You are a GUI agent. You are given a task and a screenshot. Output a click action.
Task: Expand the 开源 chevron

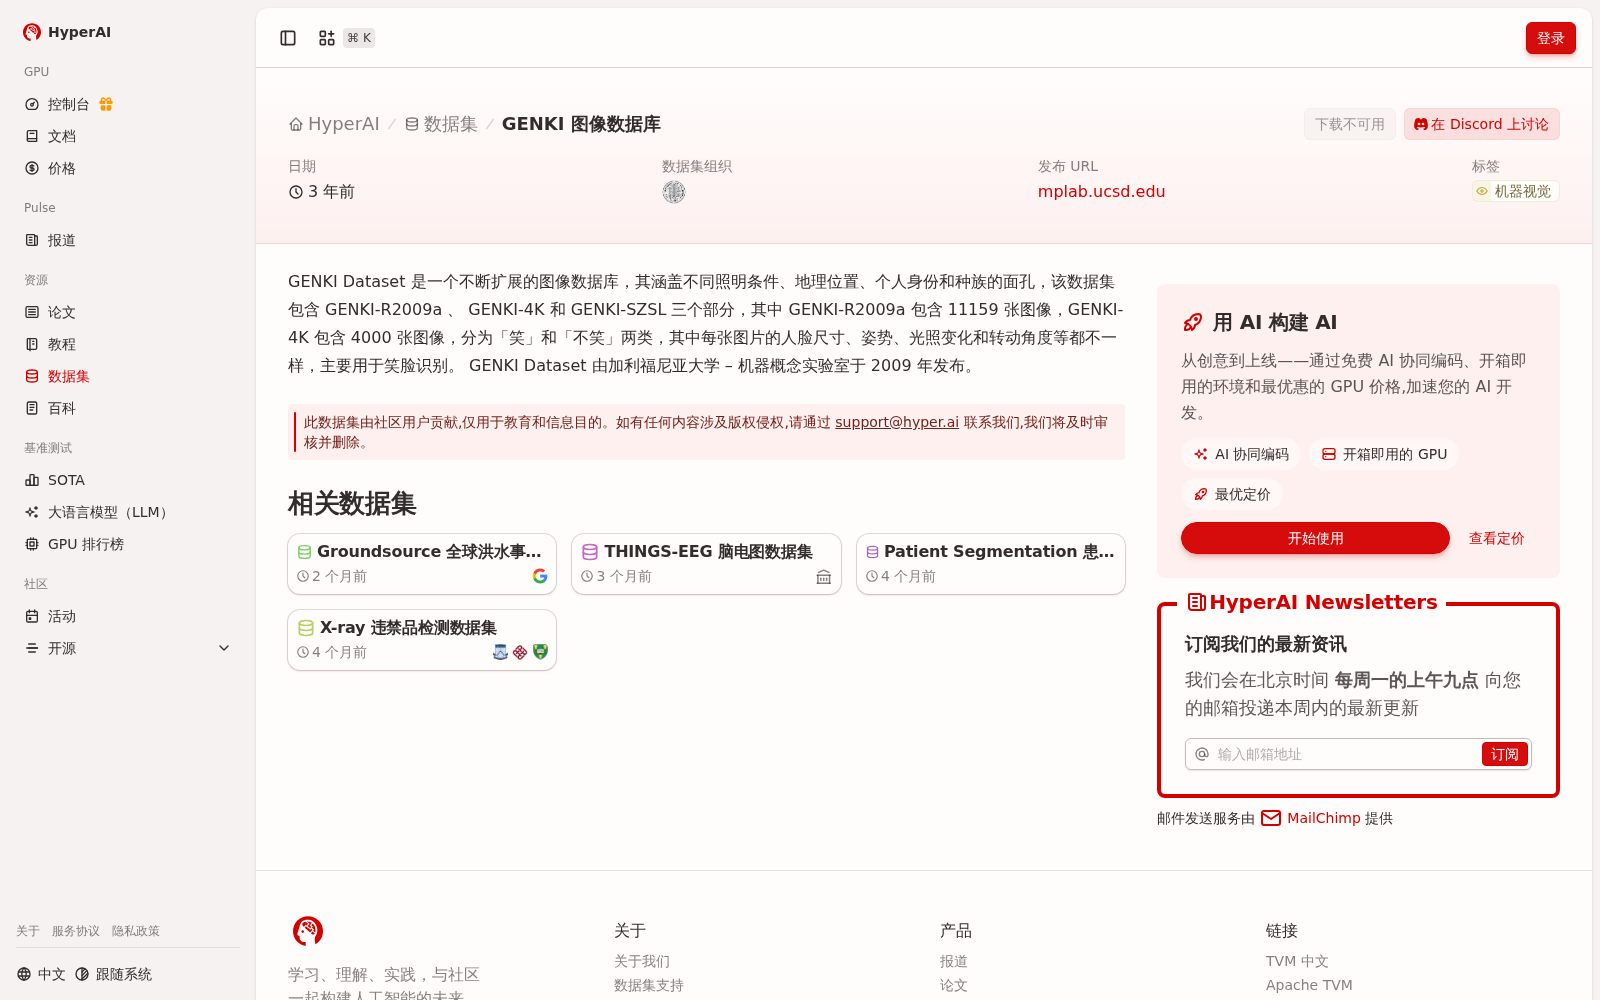point(224,648)
